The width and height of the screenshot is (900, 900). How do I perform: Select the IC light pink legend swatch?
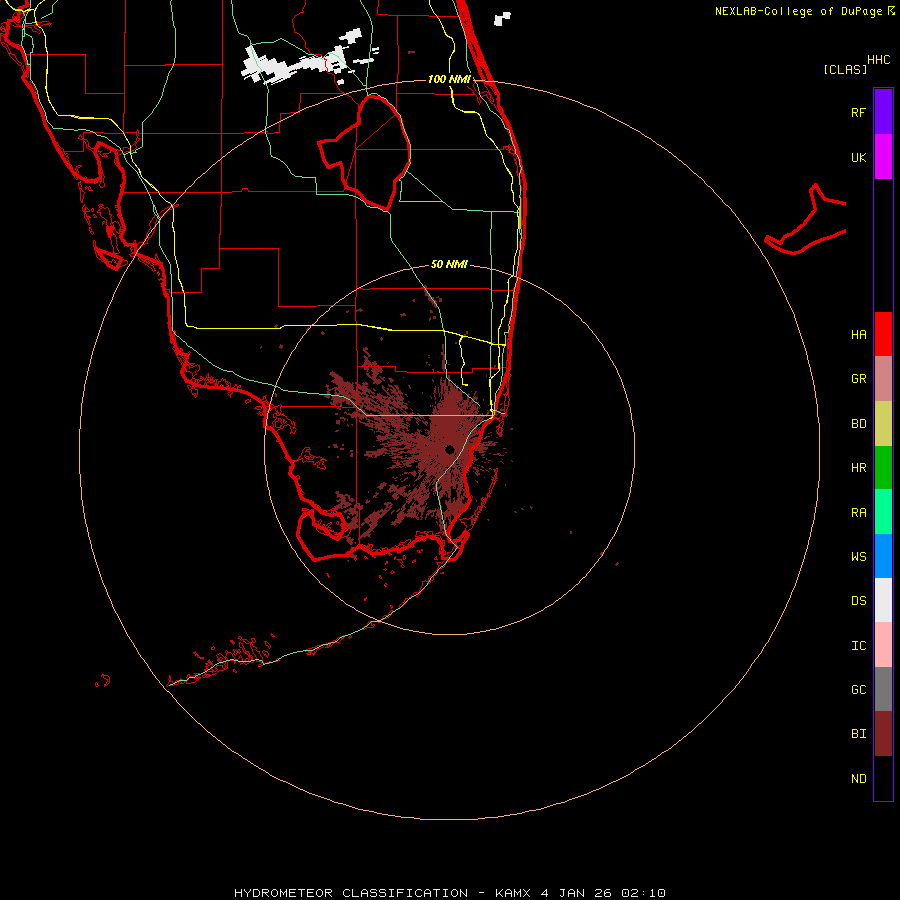tap(883, 645)
